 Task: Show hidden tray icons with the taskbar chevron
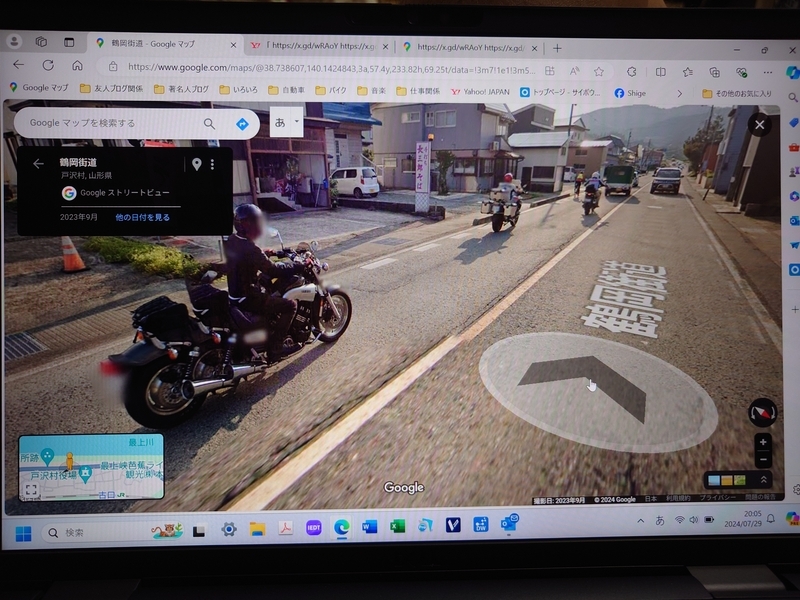tap(641, 520)
